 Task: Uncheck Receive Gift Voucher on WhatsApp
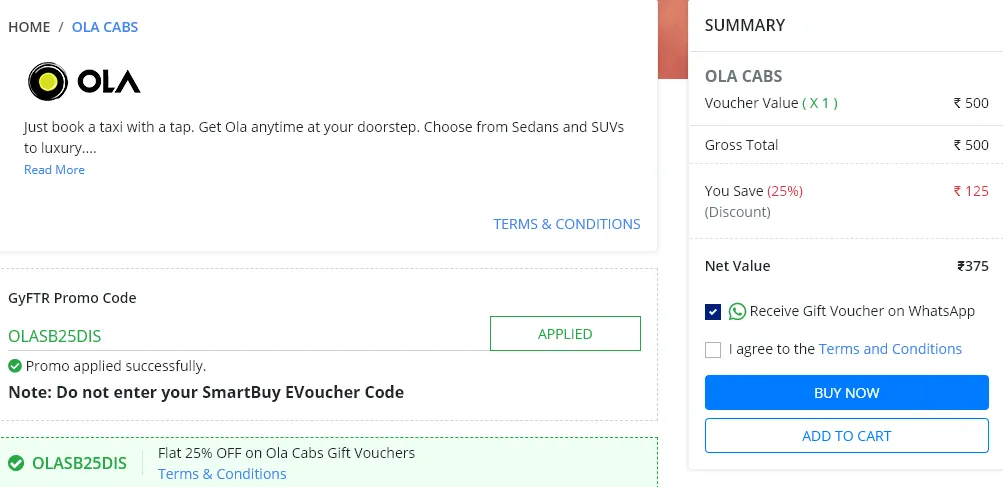point(713,312)
